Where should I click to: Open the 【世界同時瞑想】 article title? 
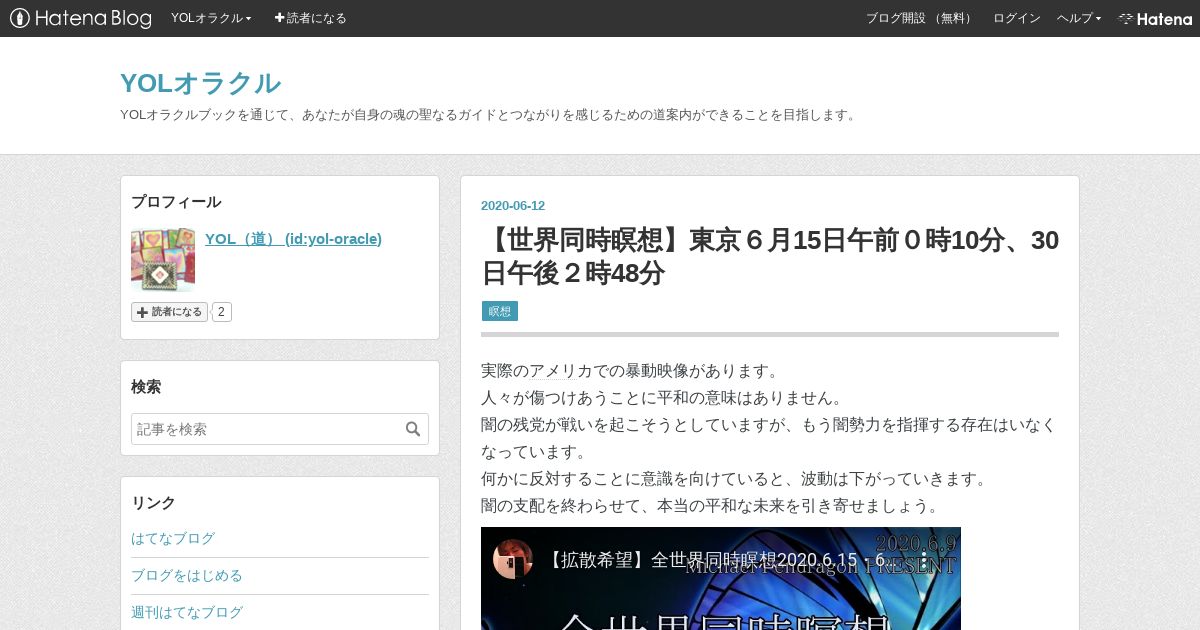[770, 256]
